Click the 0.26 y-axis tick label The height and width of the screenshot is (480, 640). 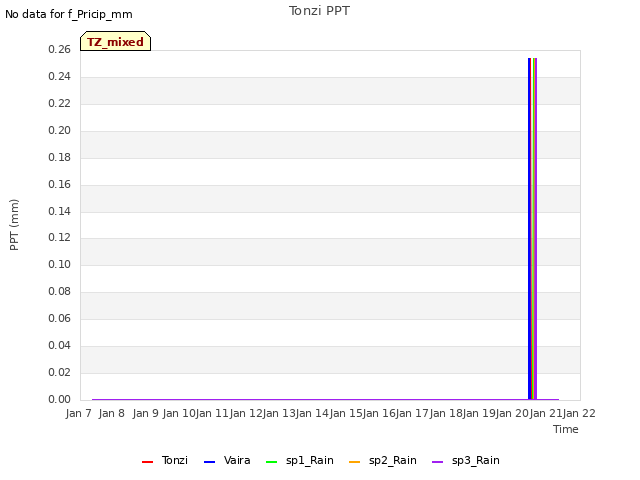click(x=60, y=49)
